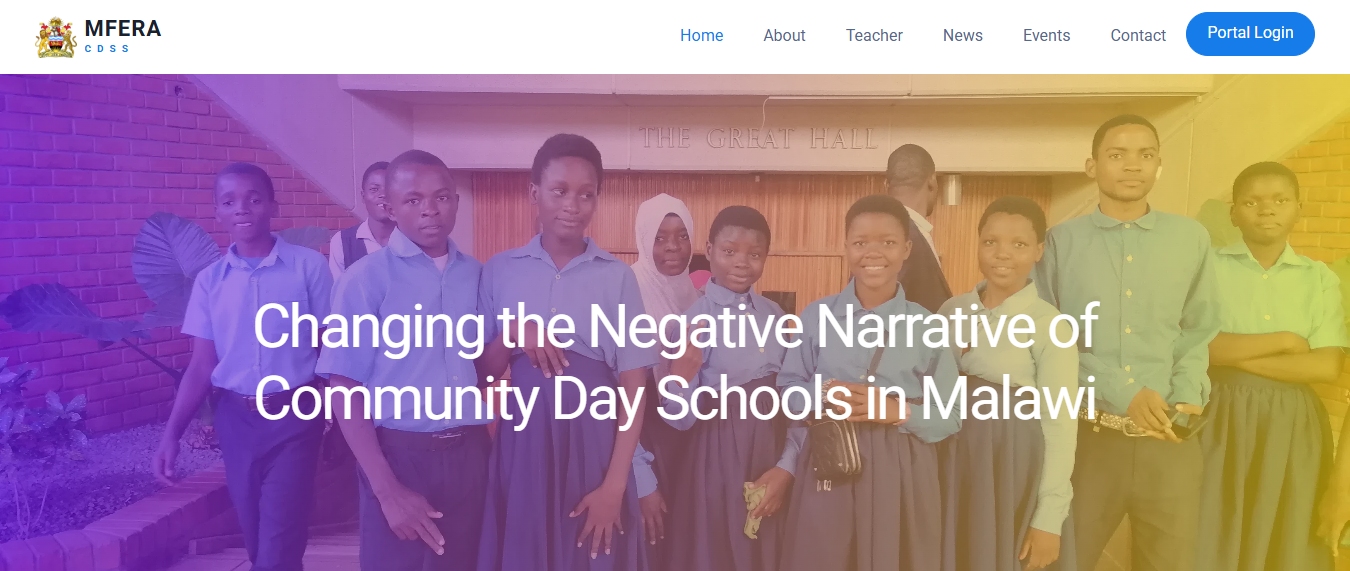This screenshot has height=571, width=1350.
Task: Click the Malawi coat of arms logo
Action: click(x=56, y=37)
